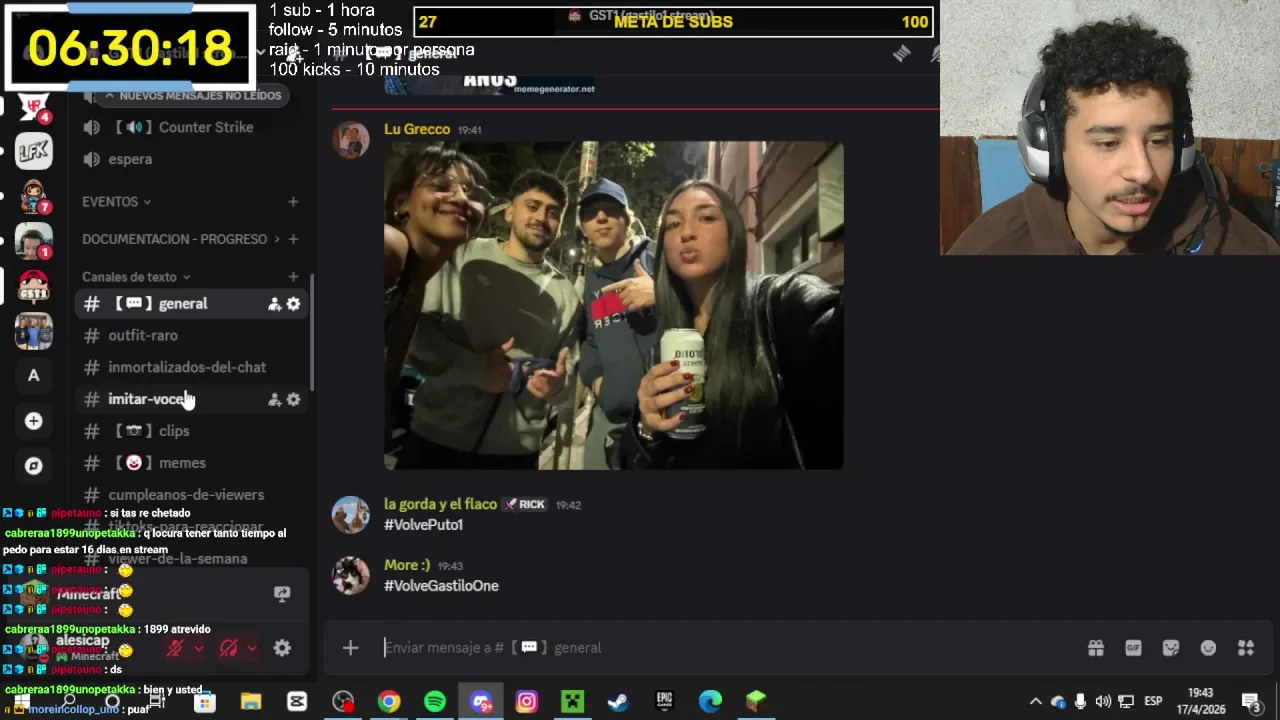This screenshot has width=1280, height=720.
Task: Open OBS Studio from the taskbar
Action: pos(343,702)
